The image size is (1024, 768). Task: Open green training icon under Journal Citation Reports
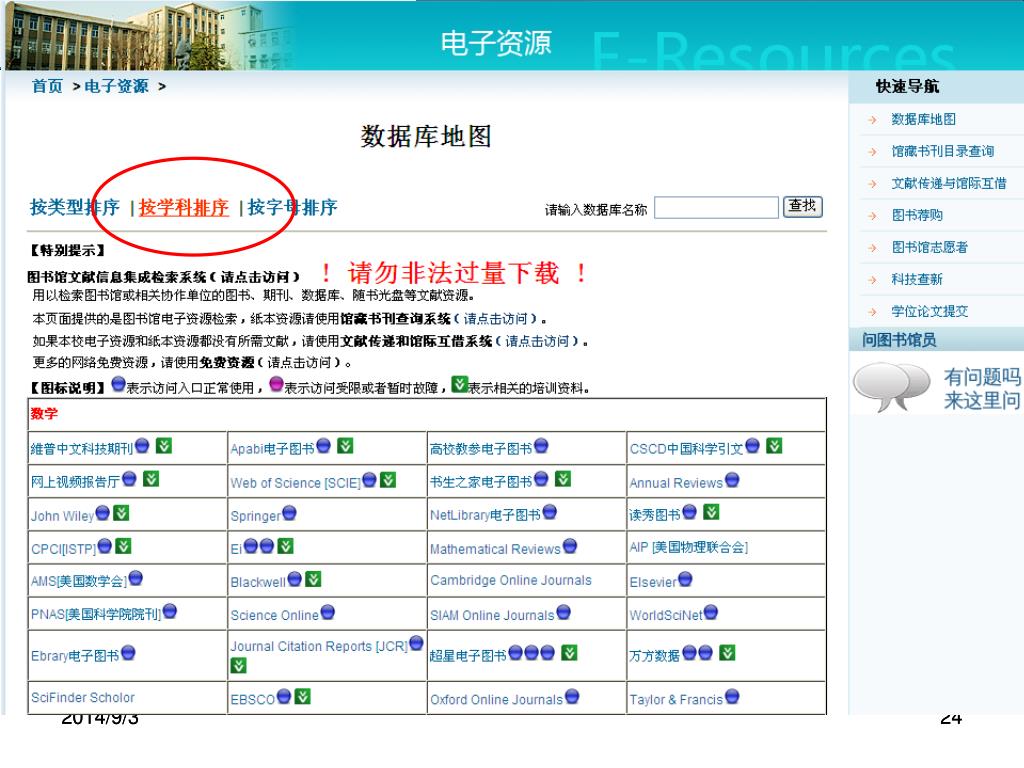(x=239, y=665)
